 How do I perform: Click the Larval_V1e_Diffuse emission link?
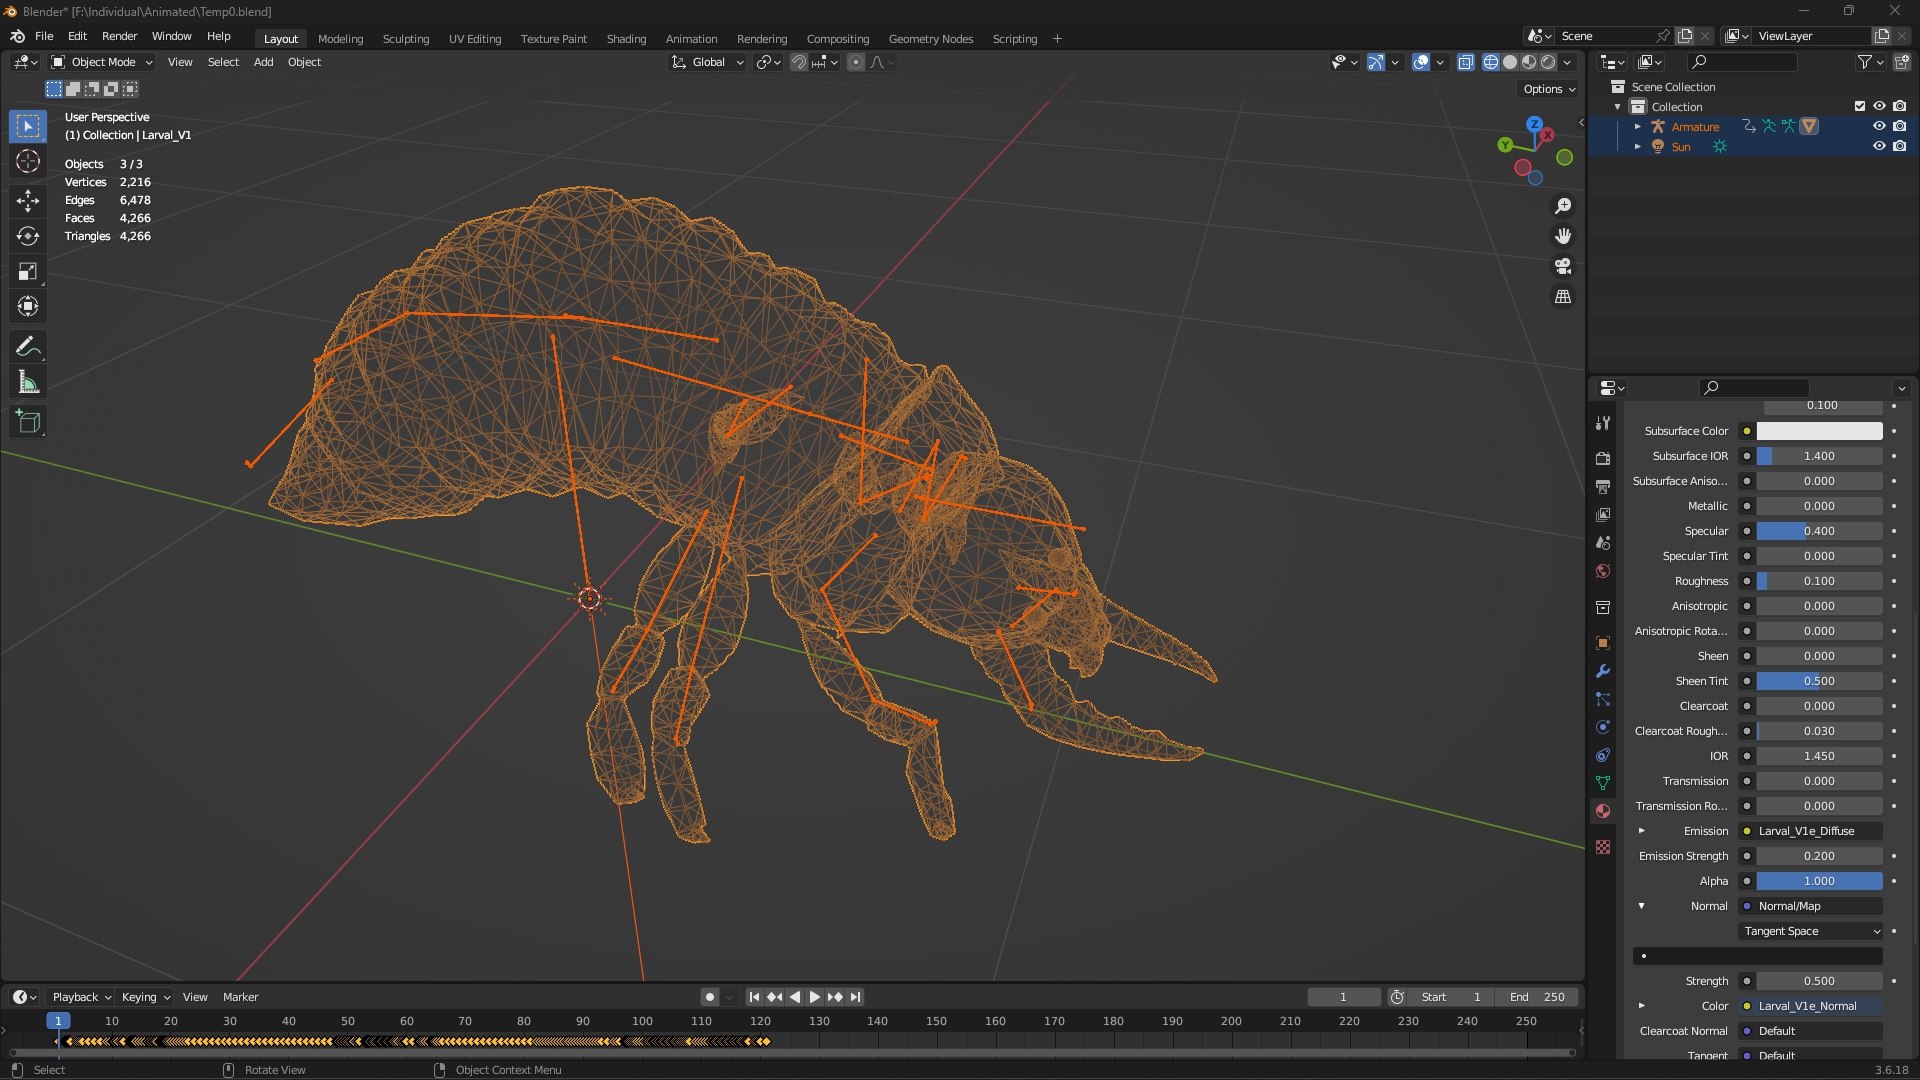click(x=1811, y=831)
